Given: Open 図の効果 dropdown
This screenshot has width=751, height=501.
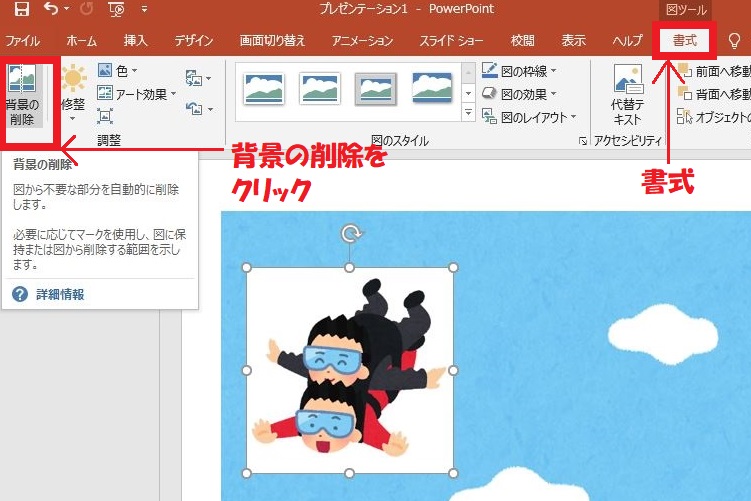Looking at the screenshot, I should [x=519, y=94].
